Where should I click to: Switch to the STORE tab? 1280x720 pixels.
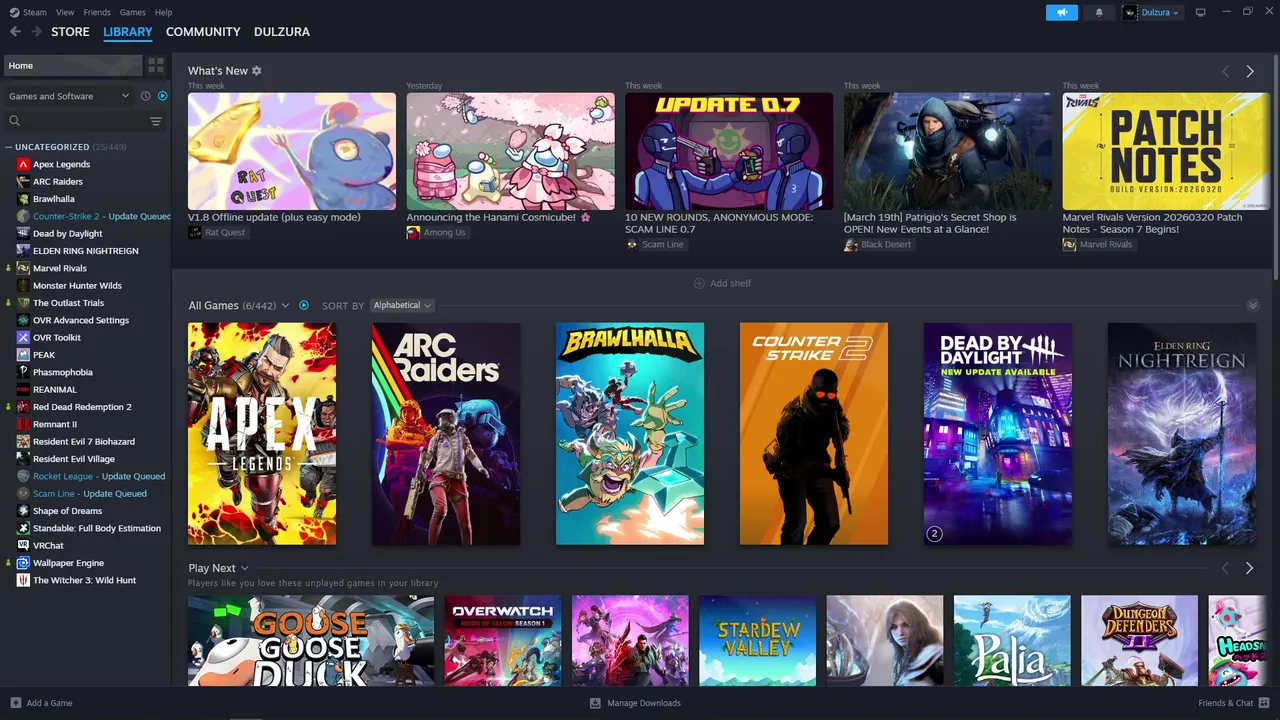[x=70, y=32]
